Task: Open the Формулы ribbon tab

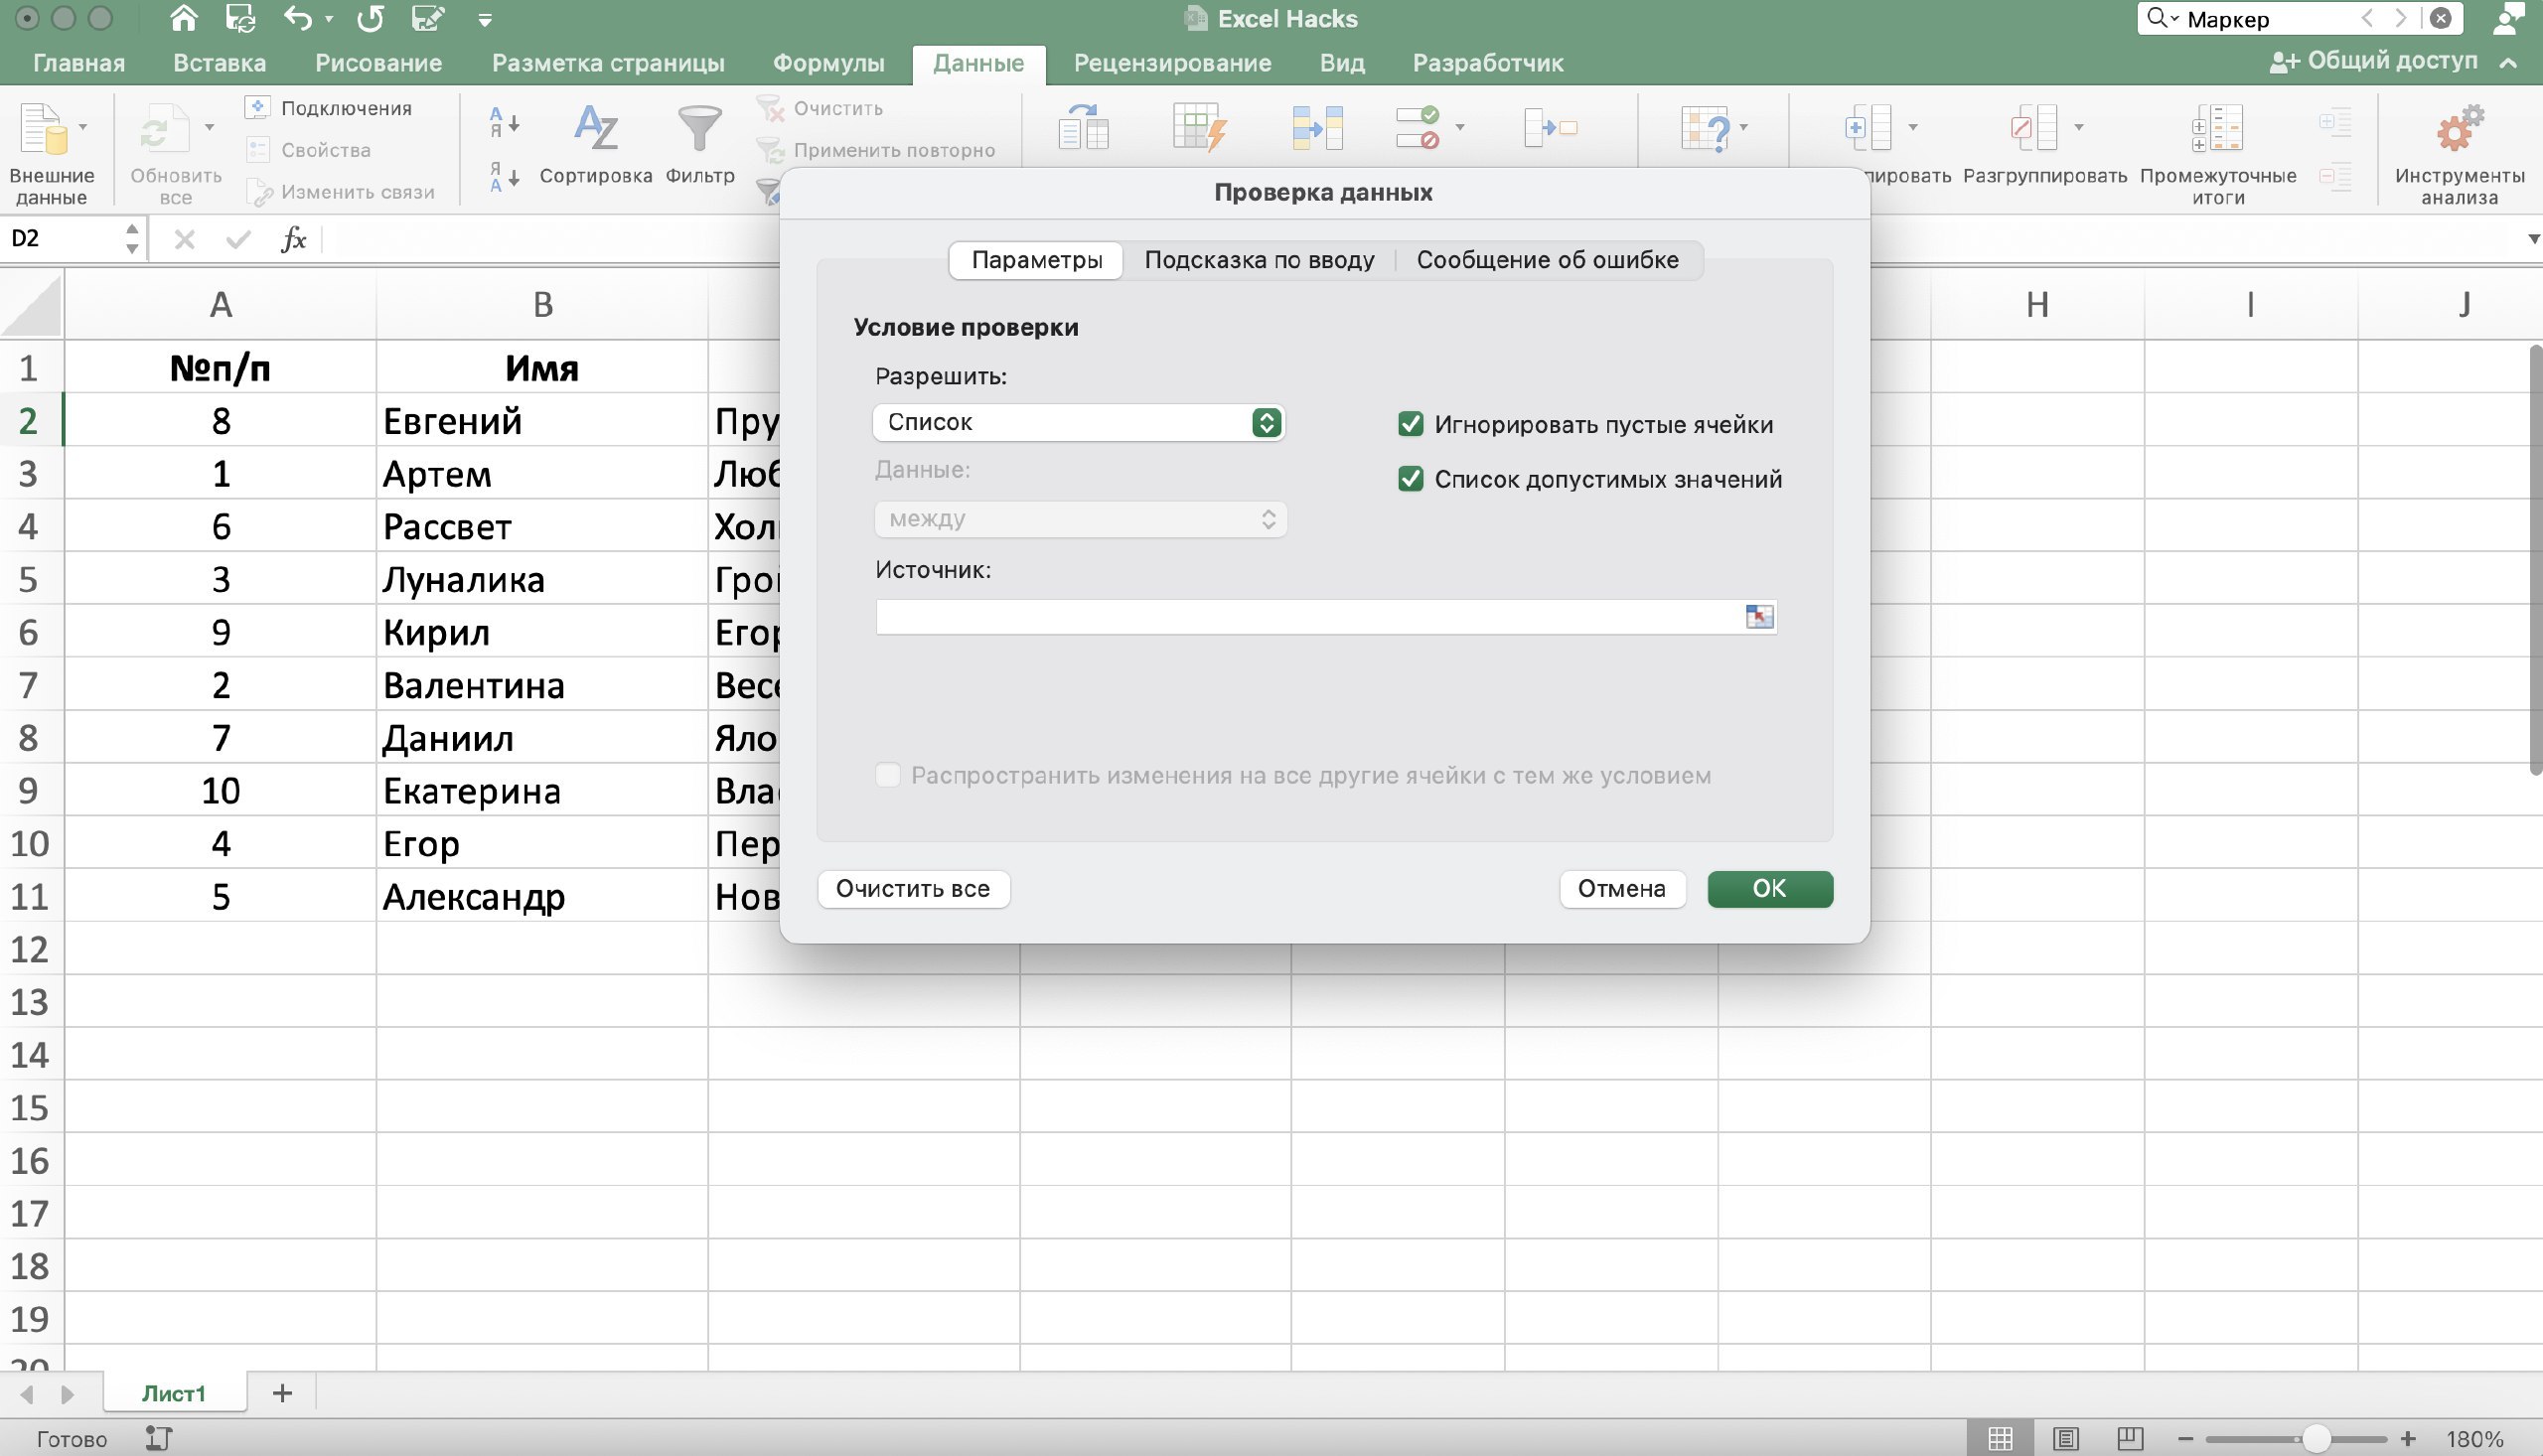Action: coord(828,63)
